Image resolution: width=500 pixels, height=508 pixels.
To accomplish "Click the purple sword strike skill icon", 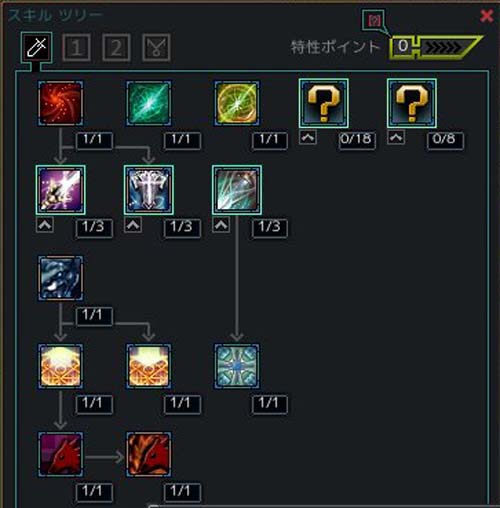I will click(x=60, y=190).
